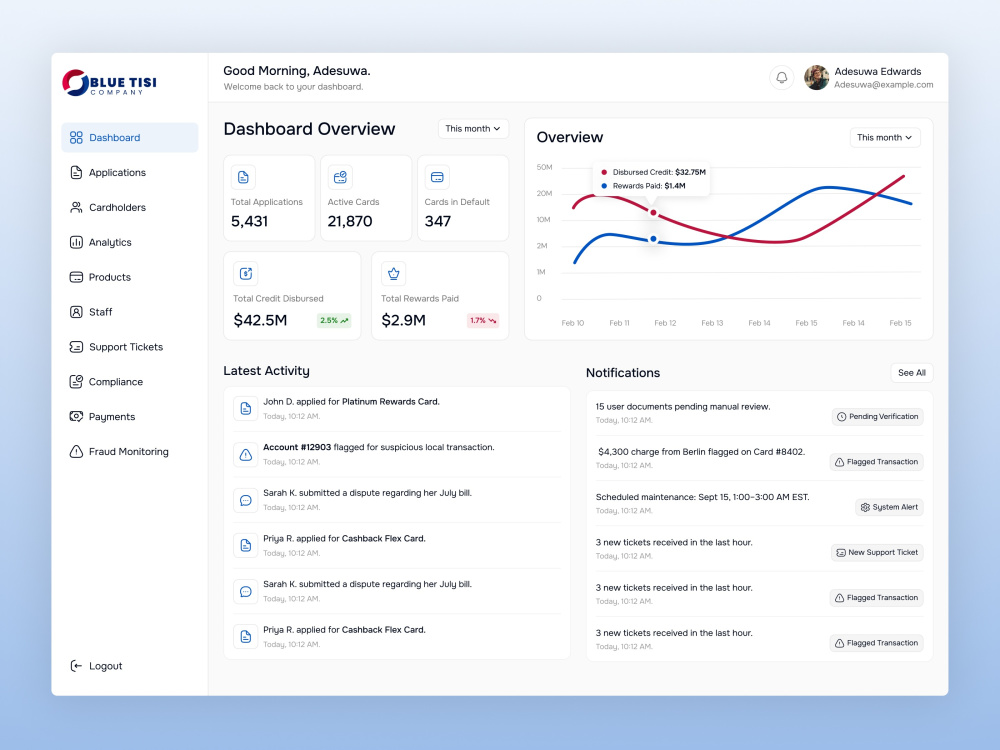Click Total Credit Disbursed value $42.5M
Screen dimensions: 1000x750
coord(260,320)
